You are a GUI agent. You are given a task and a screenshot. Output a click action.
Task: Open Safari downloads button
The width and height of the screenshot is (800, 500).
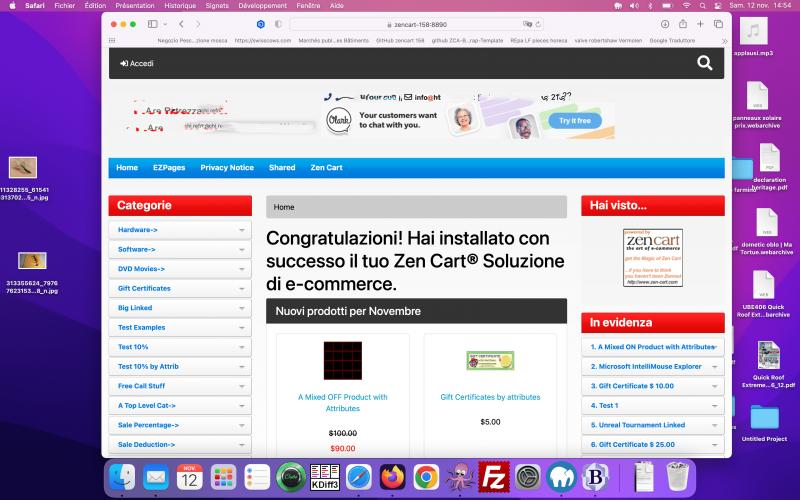coord(665,24)
